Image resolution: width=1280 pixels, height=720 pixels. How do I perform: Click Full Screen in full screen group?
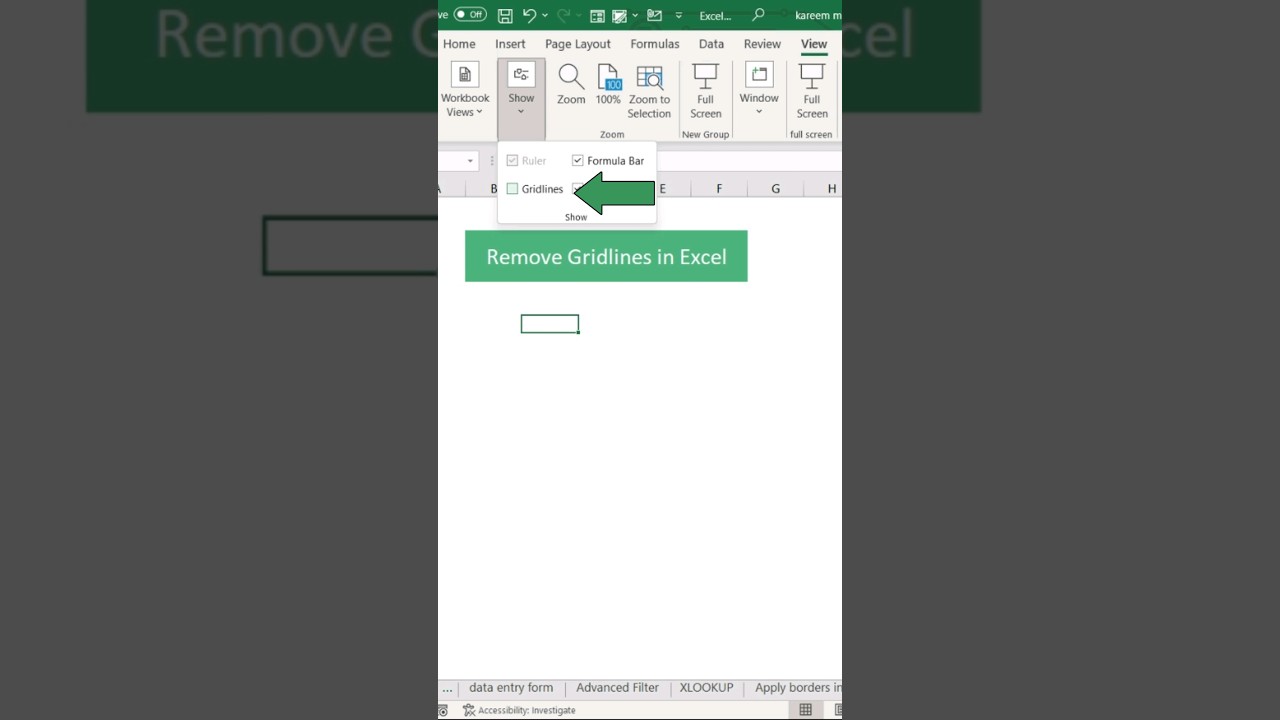(x=812, y=91)
